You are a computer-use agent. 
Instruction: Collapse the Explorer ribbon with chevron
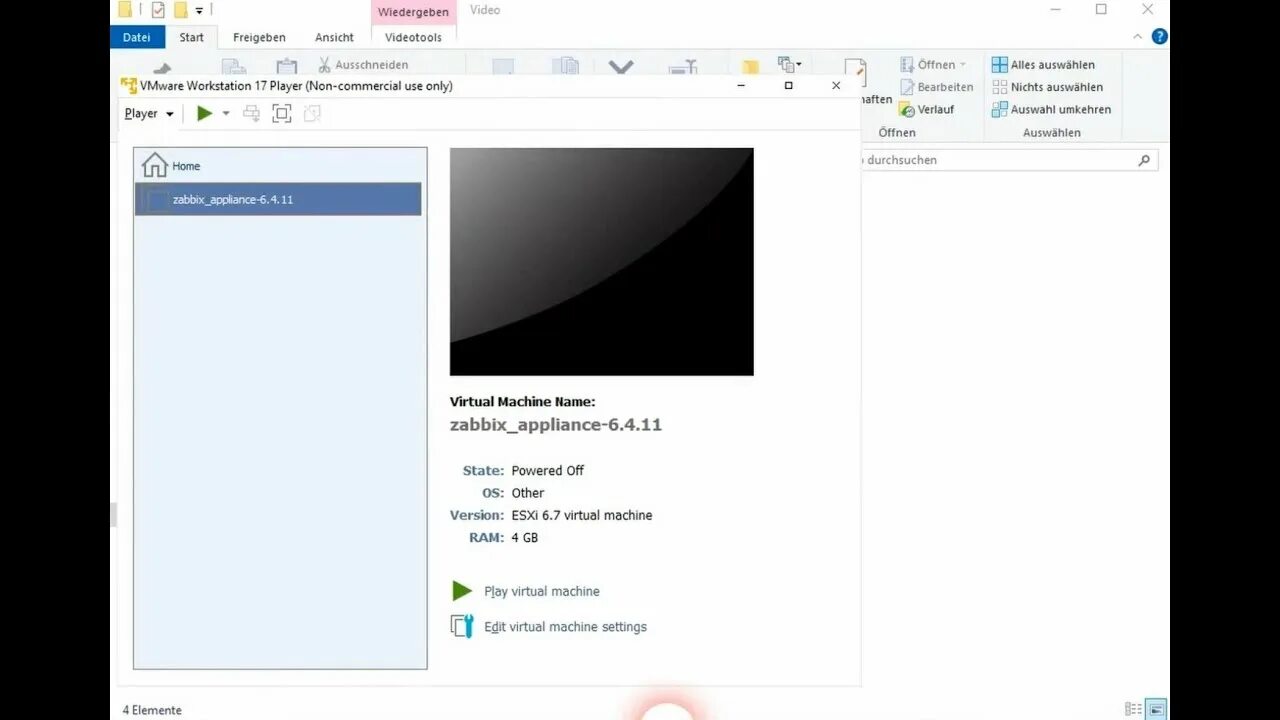click(x=1138, y=37)
